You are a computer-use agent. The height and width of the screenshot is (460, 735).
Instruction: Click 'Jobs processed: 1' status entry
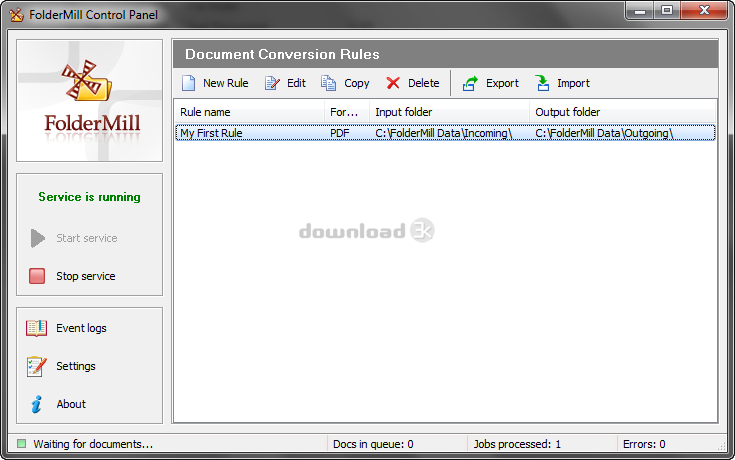517,444
